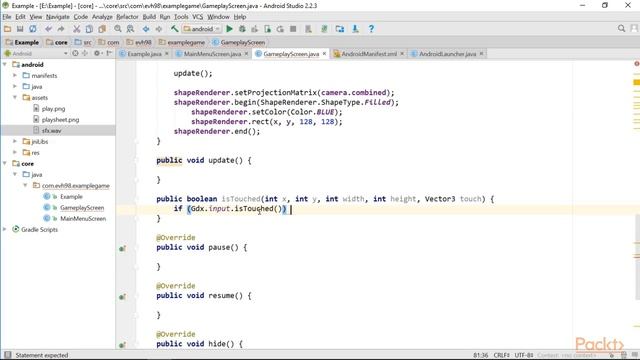Image resolution: width=640 pixels, height=360 pixels.
Task: Click the Save All toolbar icon
Action: [x=20, y=29]
